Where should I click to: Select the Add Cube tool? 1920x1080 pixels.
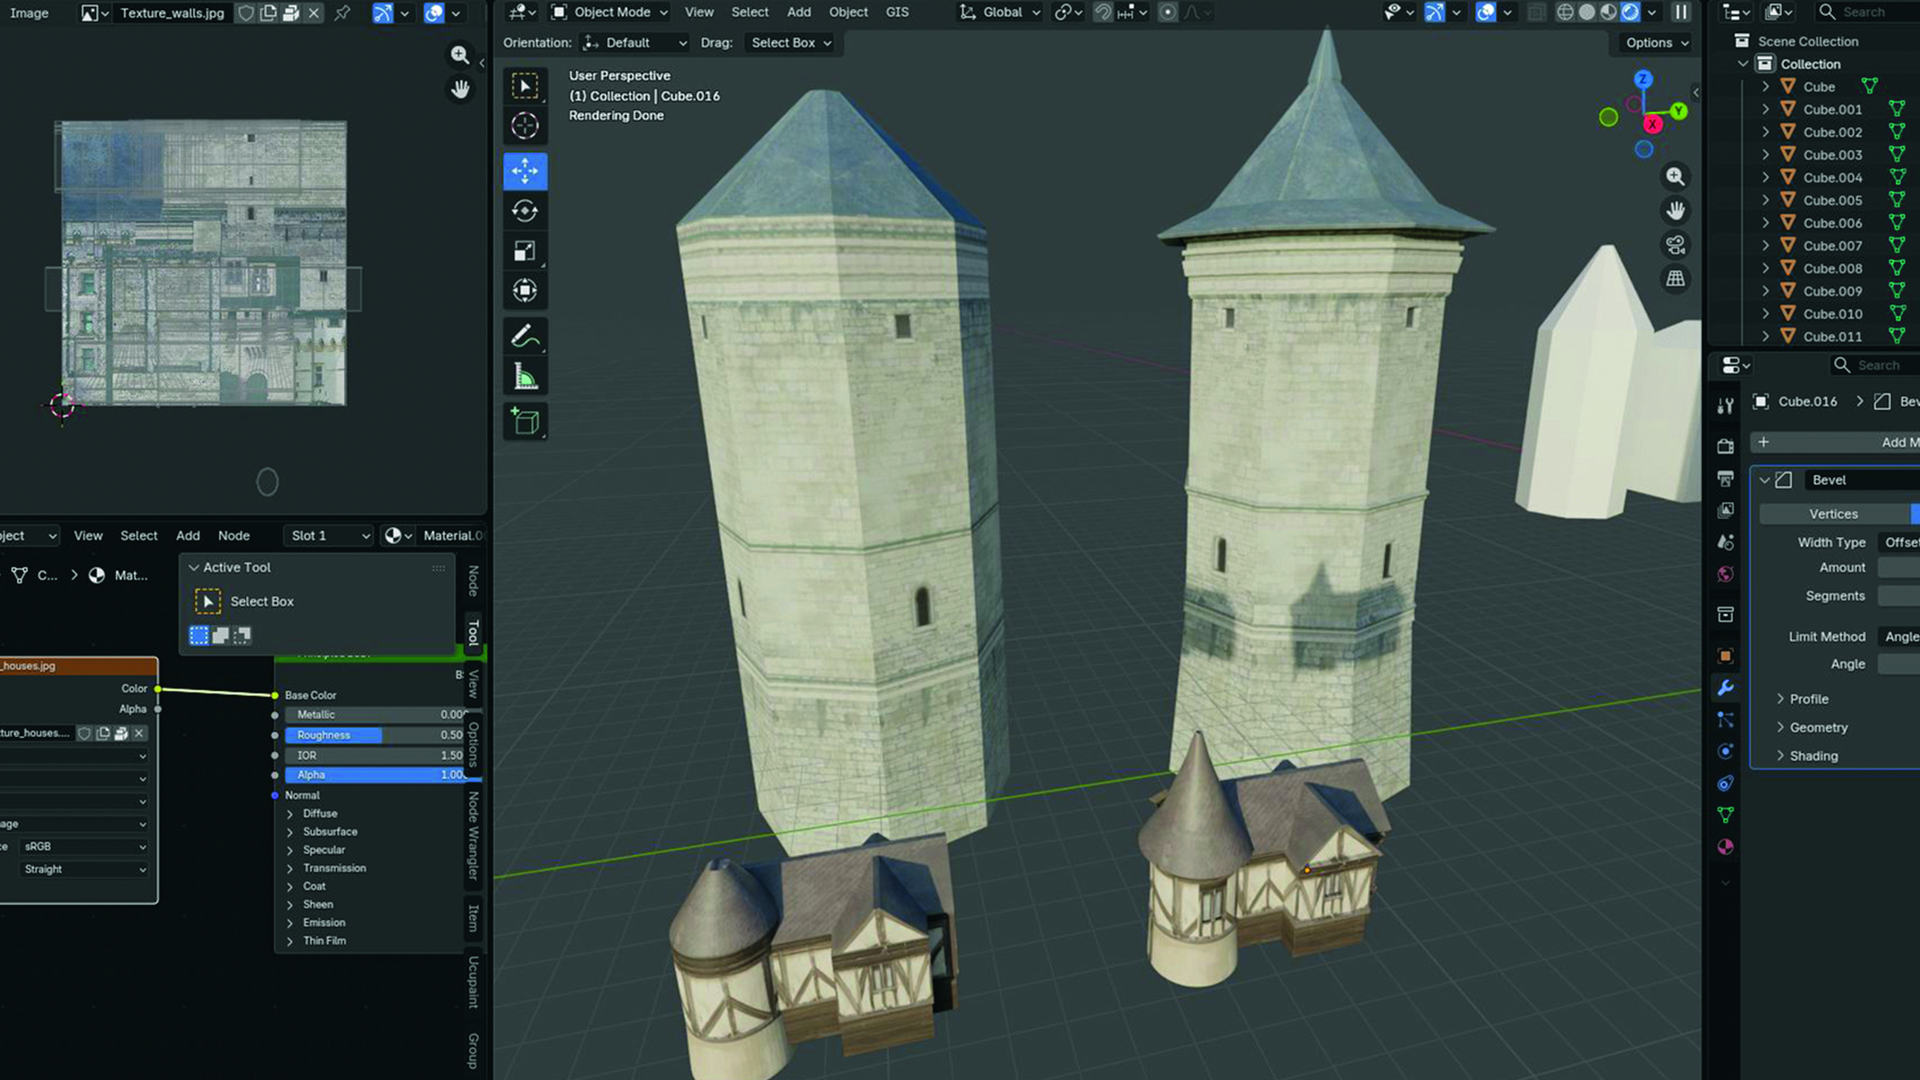coord(525,421)
